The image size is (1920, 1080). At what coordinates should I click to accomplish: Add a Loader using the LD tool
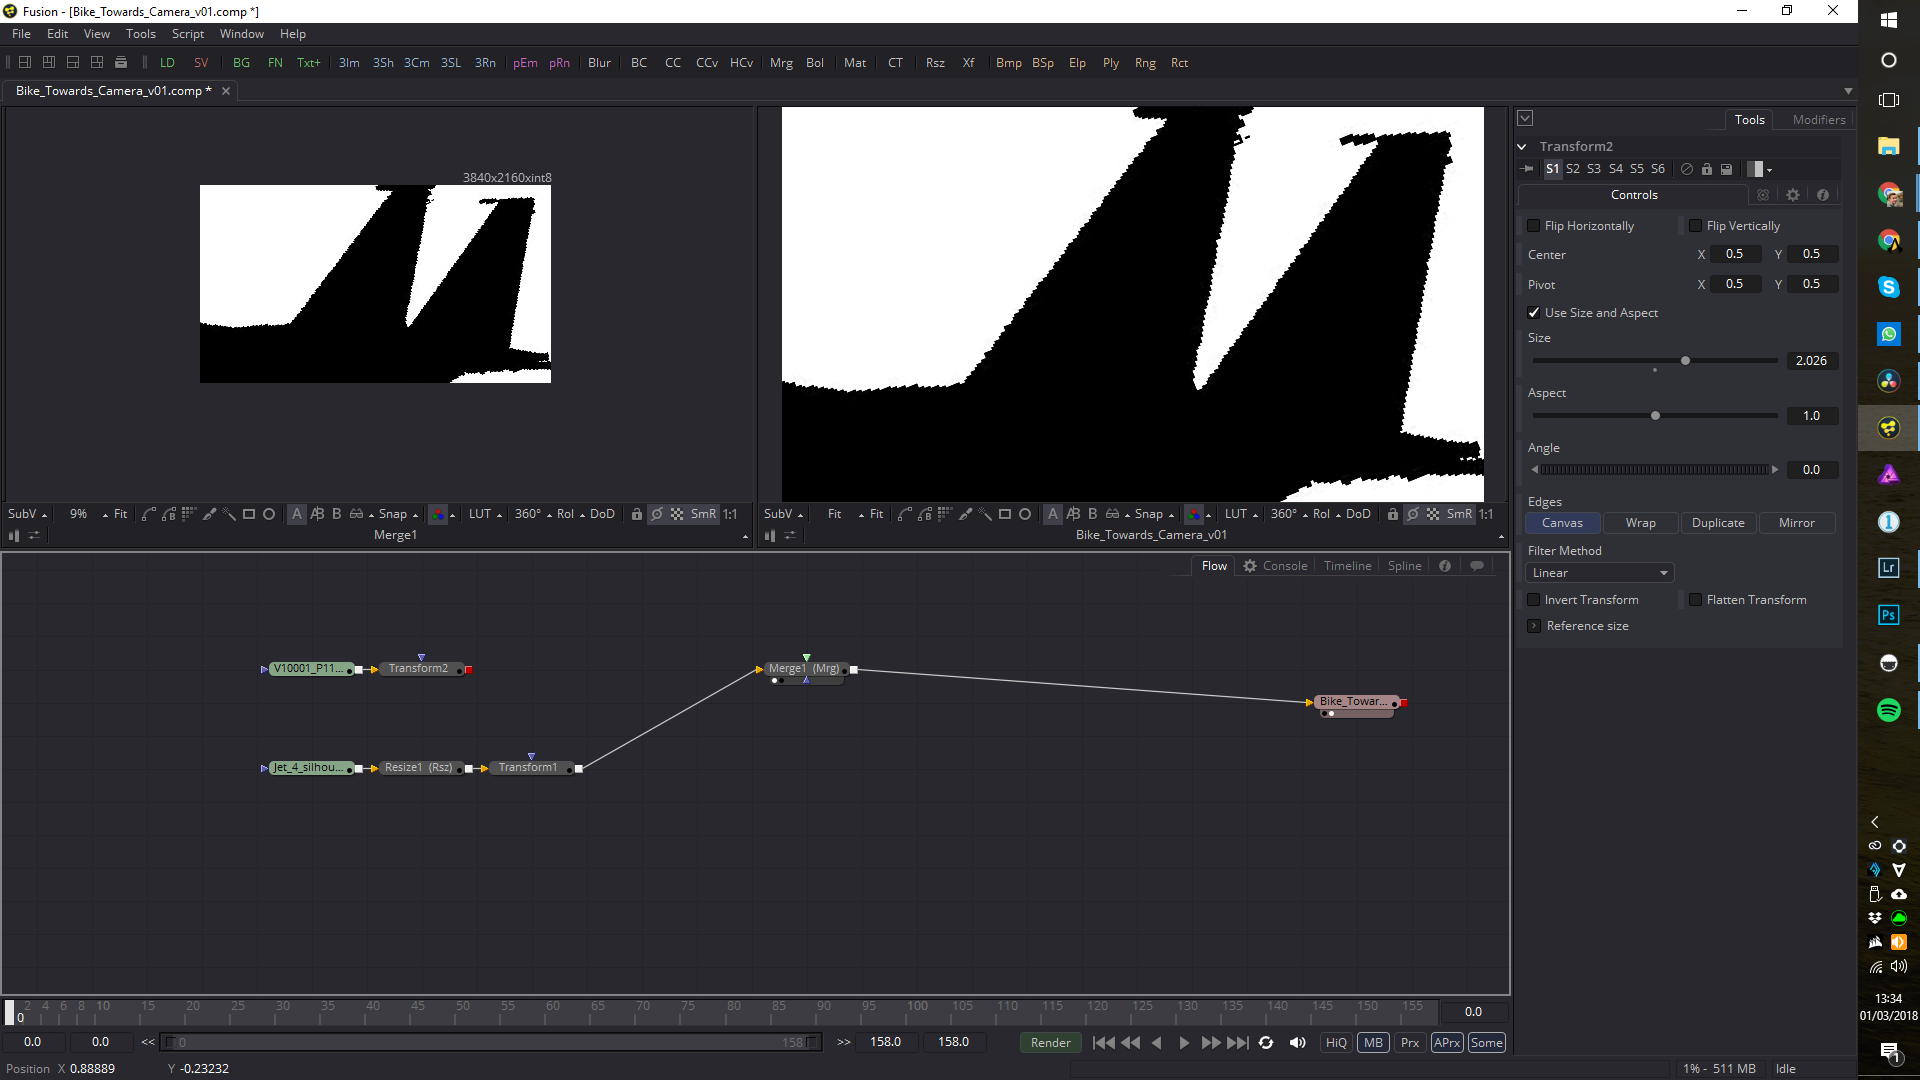167,62
